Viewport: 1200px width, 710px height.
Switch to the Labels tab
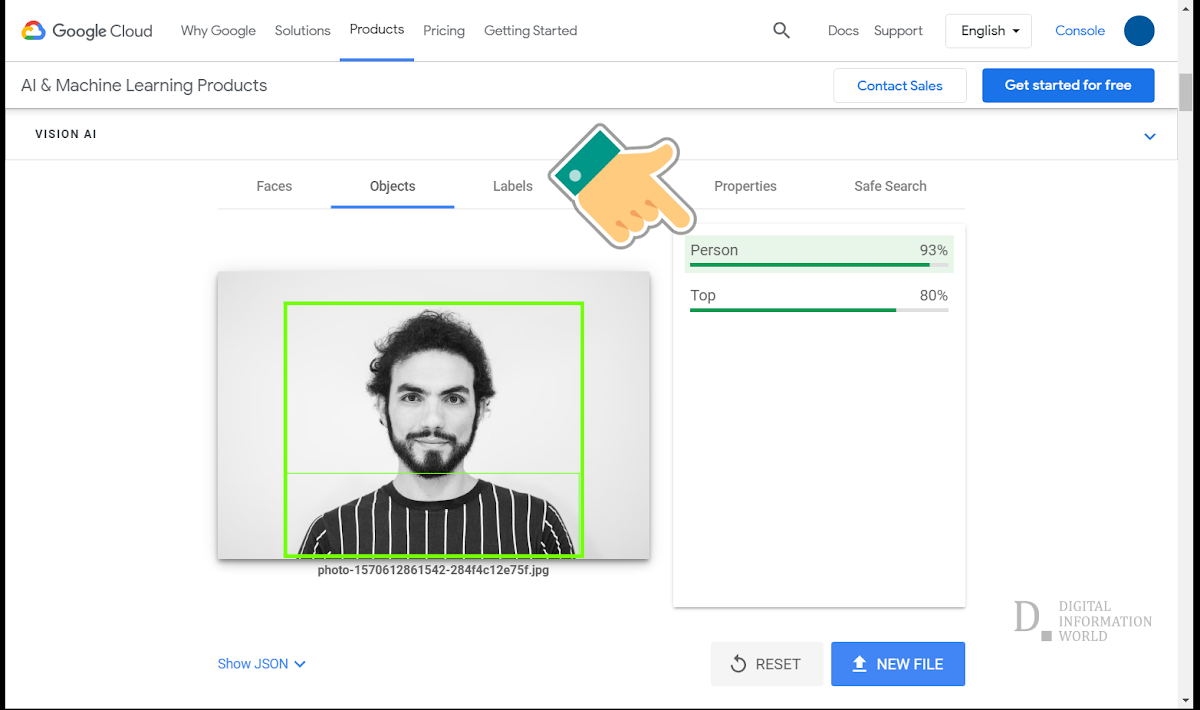(513, 186)
